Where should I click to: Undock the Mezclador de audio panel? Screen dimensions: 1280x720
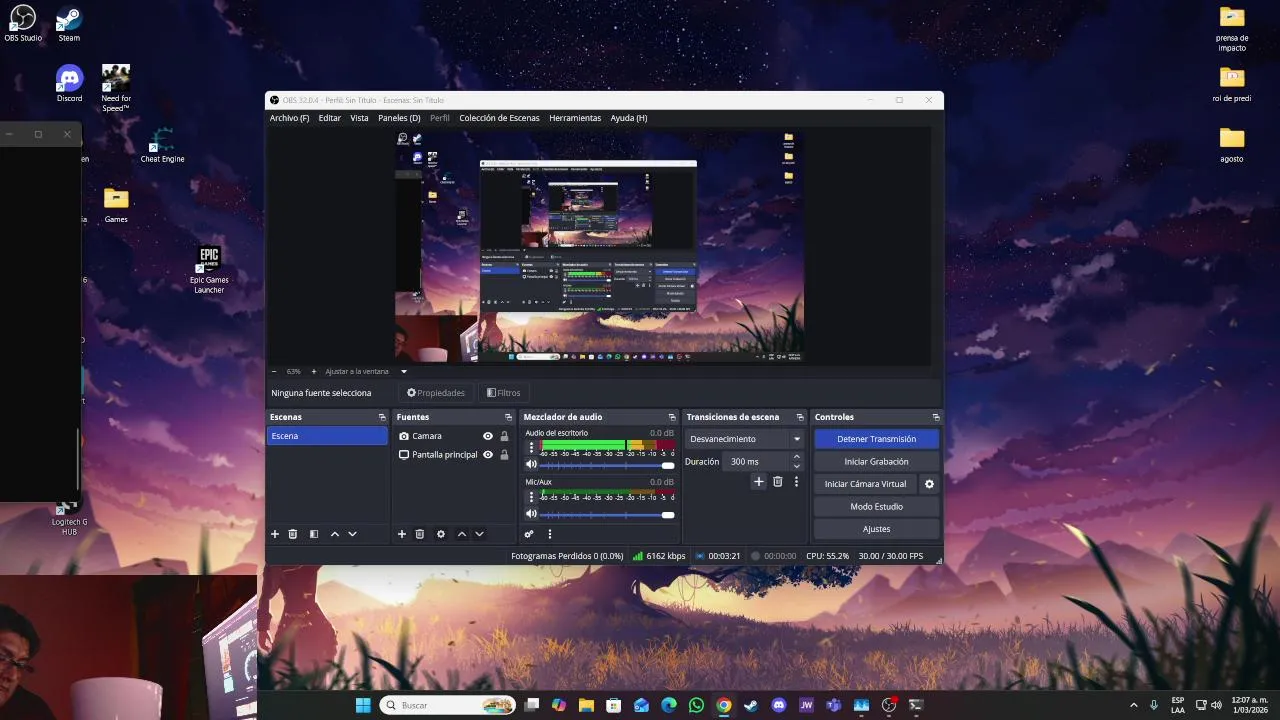coord(672,417)
